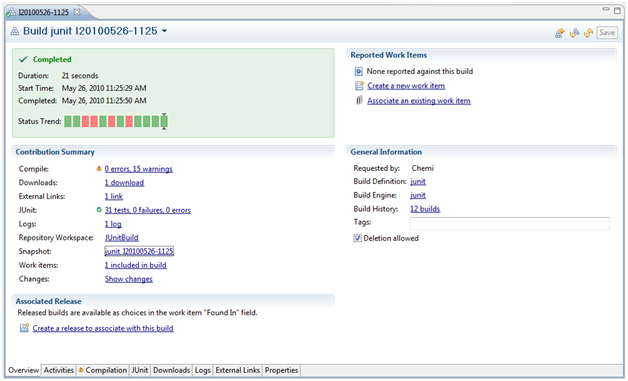The image size is (628, 381).
Task: Click the green status icon beside JUnit results
Action: click(x=99, y=210)
